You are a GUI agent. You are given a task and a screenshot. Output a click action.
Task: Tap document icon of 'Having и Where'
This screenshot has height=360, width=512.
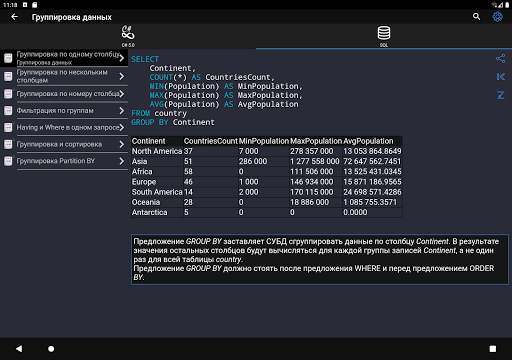[x=8, y=127]
